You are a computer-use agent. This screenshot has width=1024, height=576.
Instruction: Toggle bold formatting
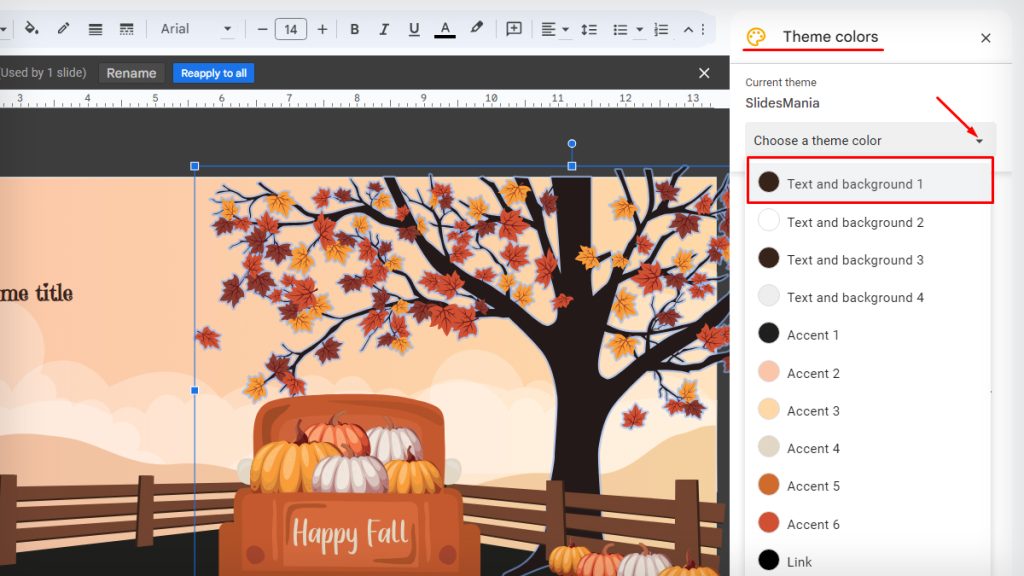pyautogui.click(x=354, y=29)
